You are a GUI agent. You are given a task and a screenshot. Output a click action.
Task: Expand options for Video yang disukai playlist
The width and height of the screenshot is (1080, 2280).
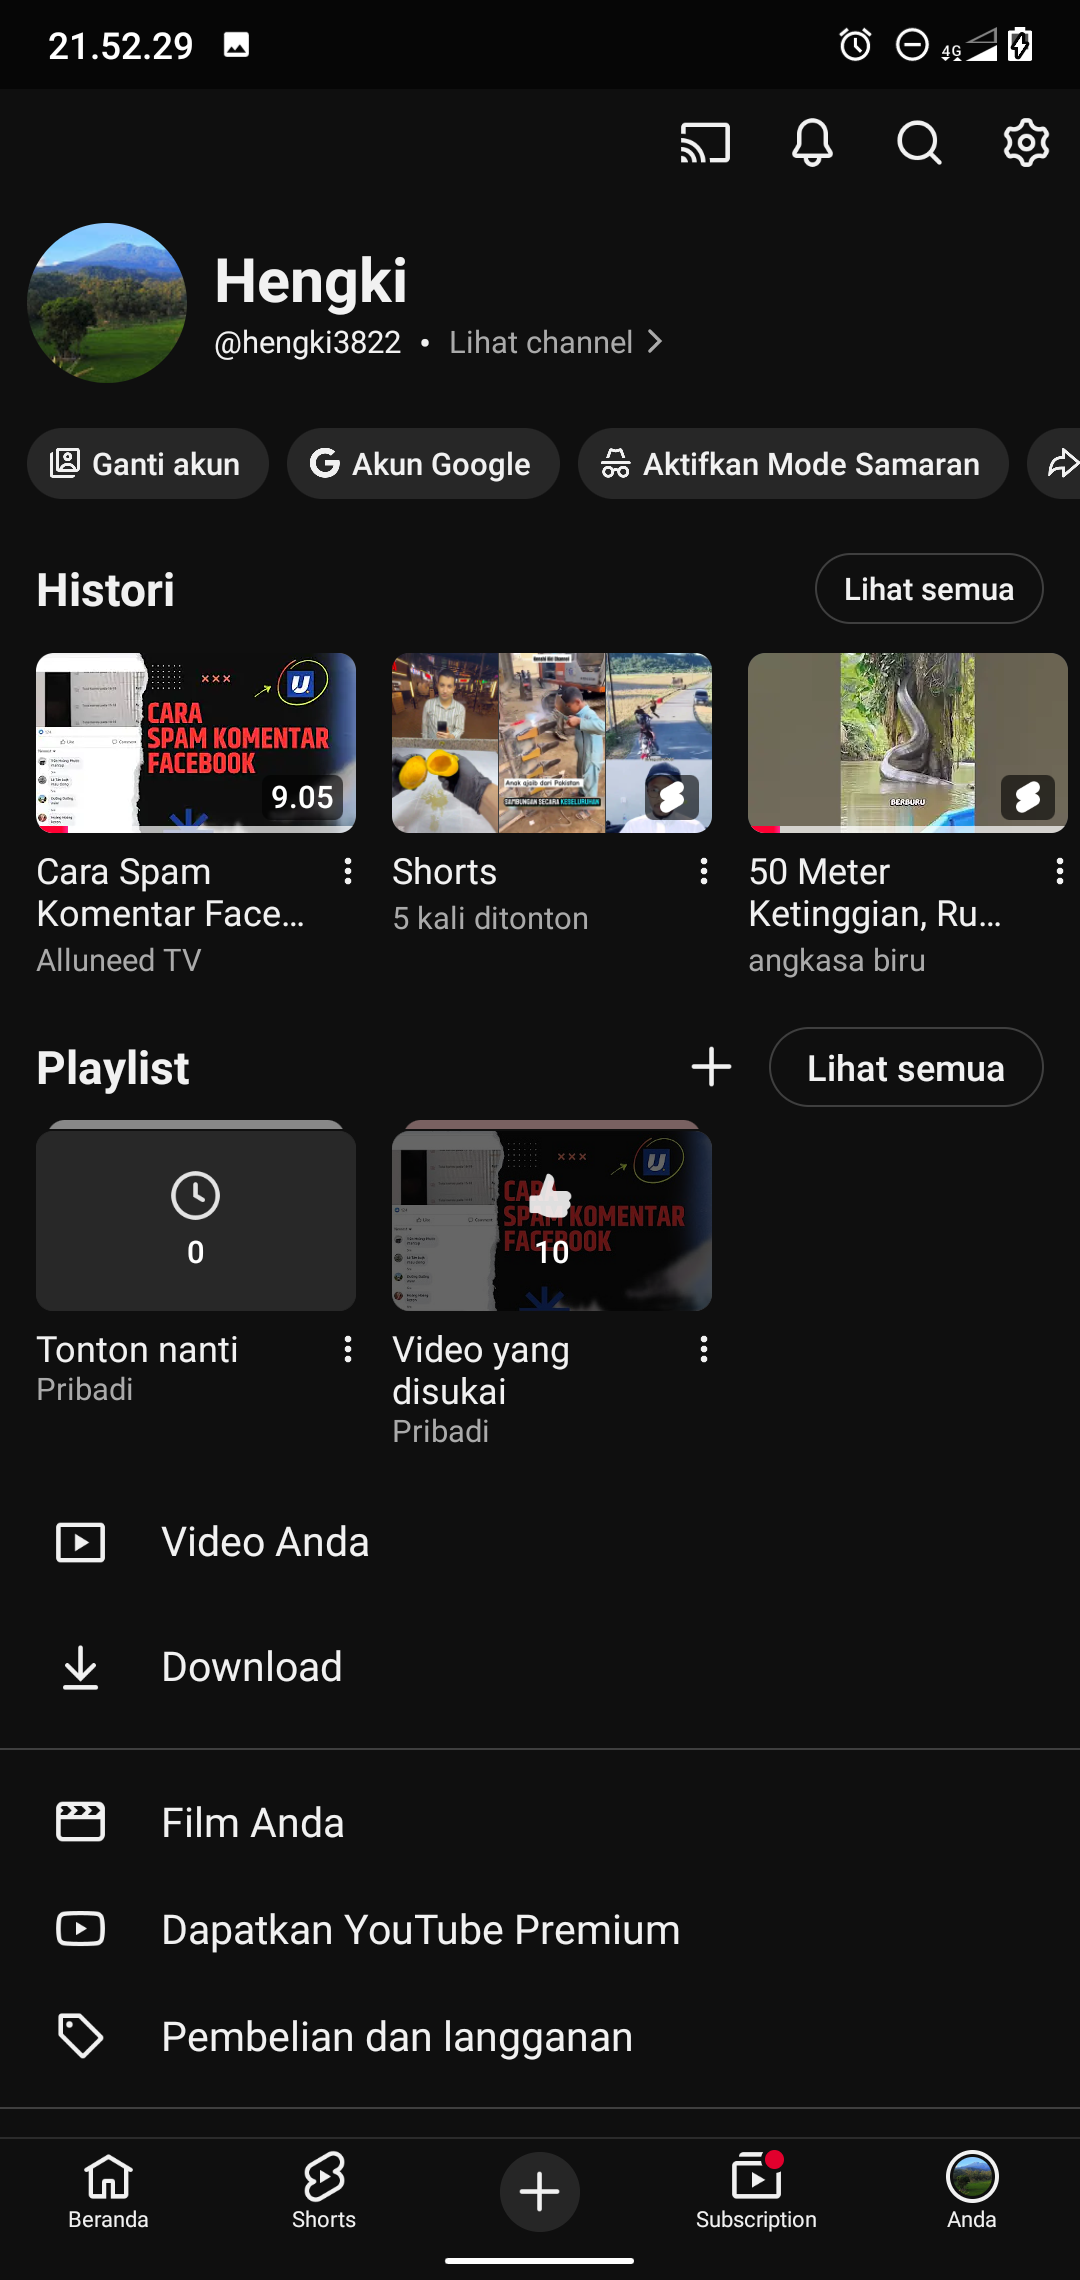[x=704, y=1350]
